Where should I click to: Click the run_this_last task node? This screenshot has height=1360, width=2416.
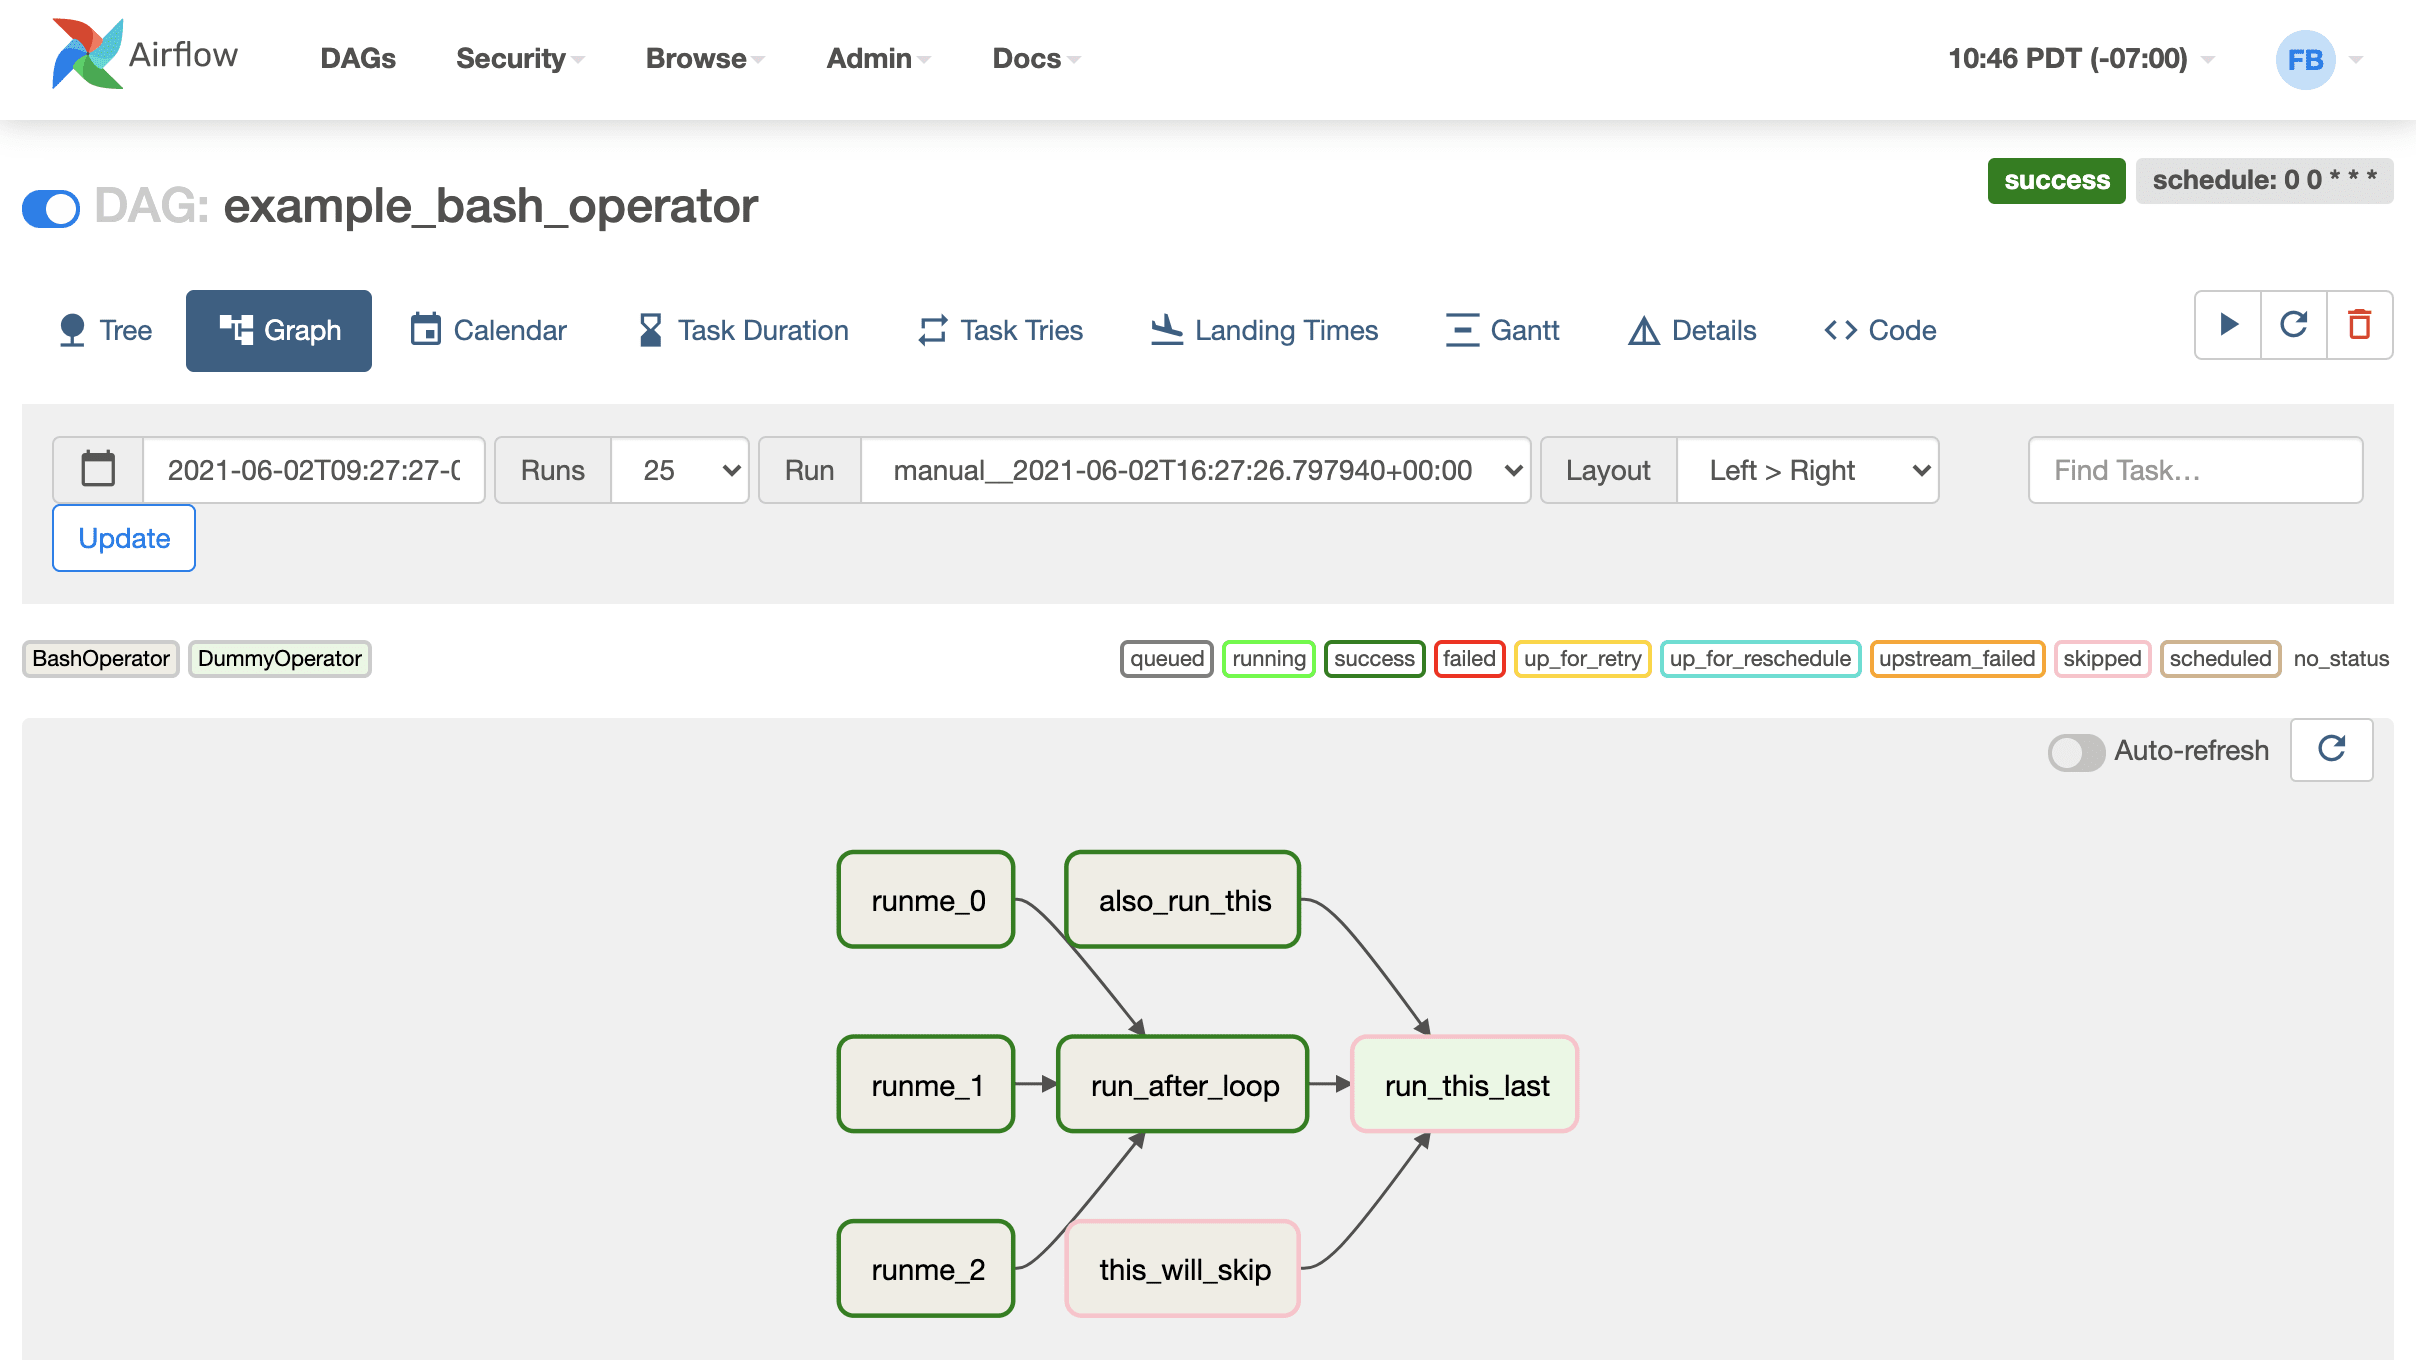point(1467,1086)
